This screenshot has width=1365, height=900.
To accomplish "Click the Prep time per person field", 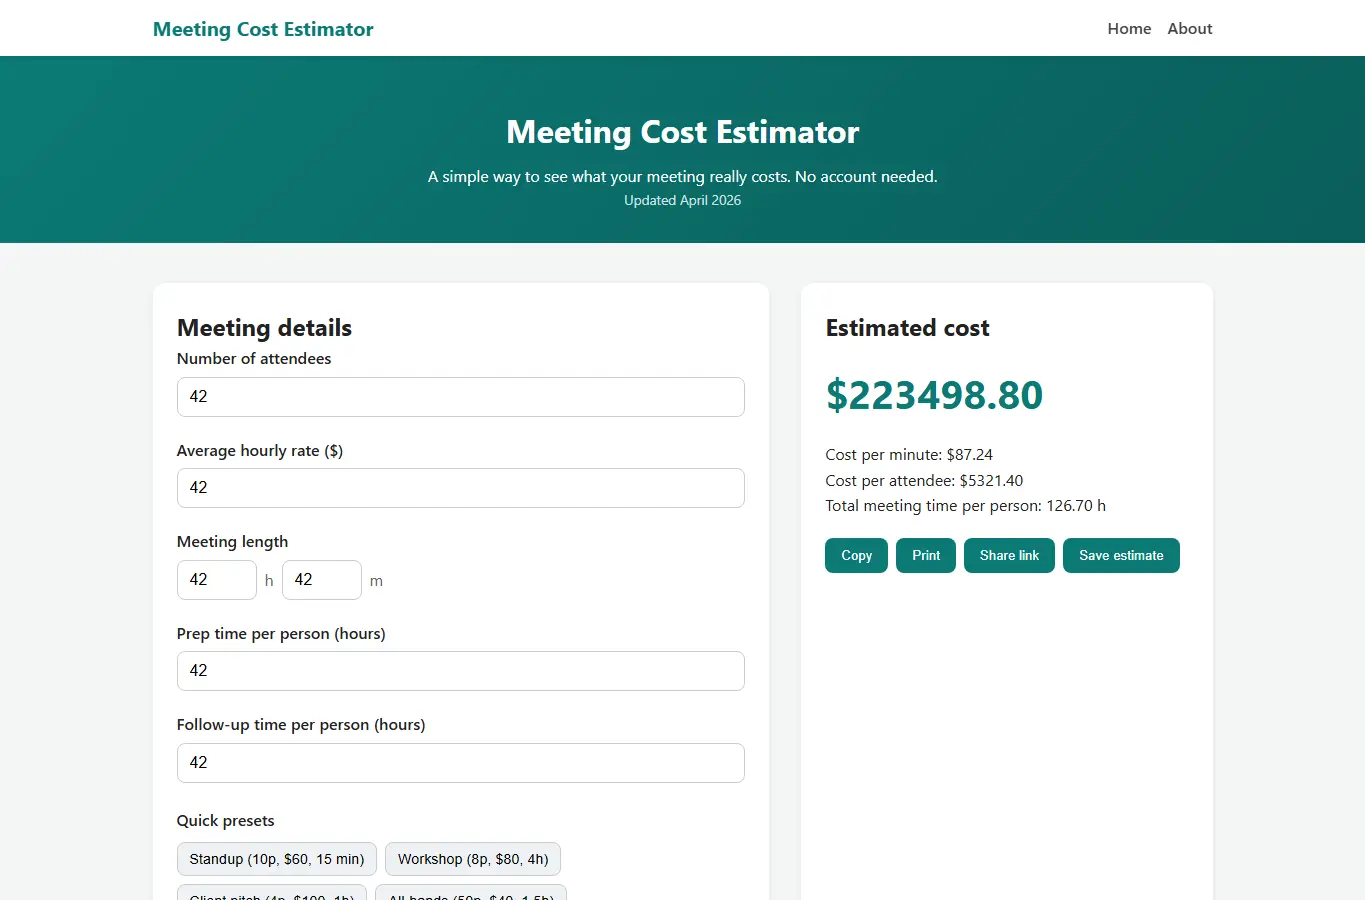I will point(461,671).
